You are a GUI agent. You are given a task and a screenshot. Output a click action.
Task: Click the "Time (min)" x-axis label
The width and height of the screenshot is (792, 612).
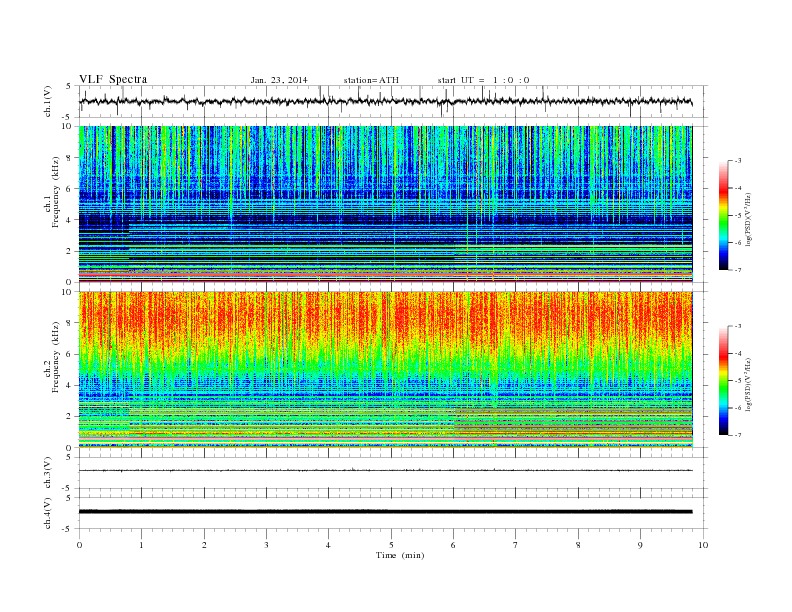pyautogui.click(x=400, y=555)
